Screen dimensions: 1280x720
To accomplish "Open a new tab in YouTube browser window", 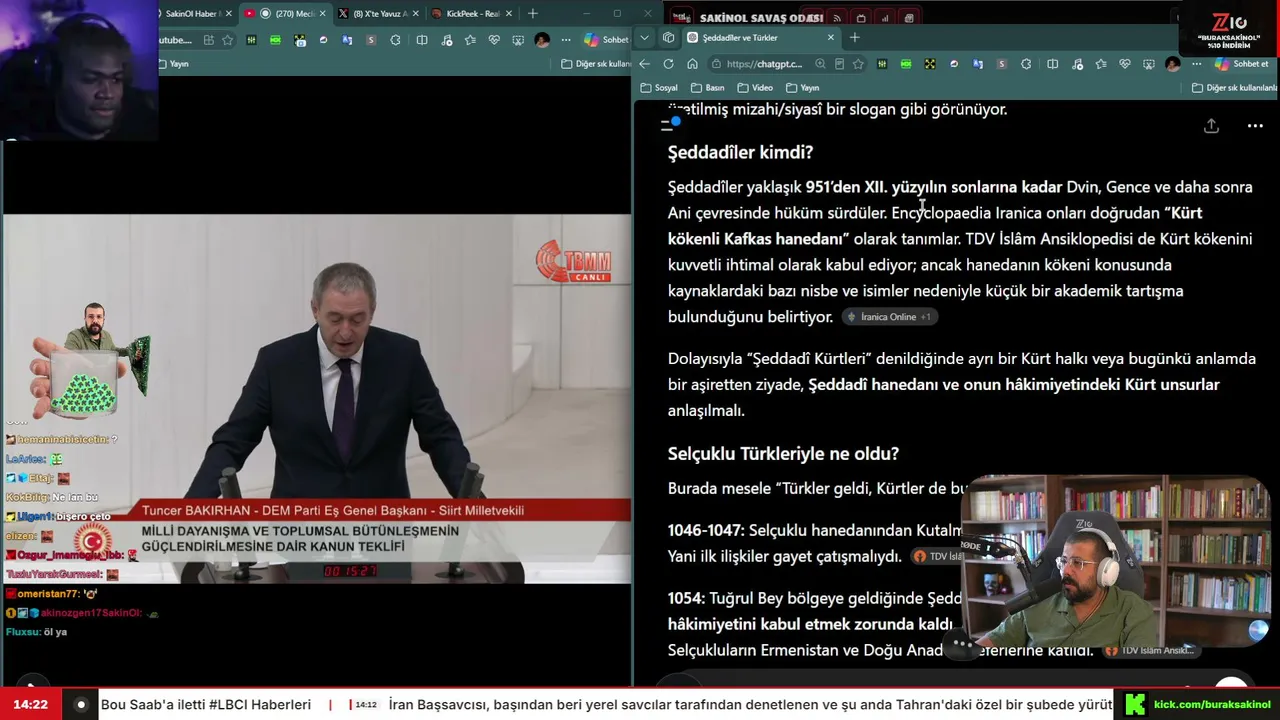I will coord(532,14).
